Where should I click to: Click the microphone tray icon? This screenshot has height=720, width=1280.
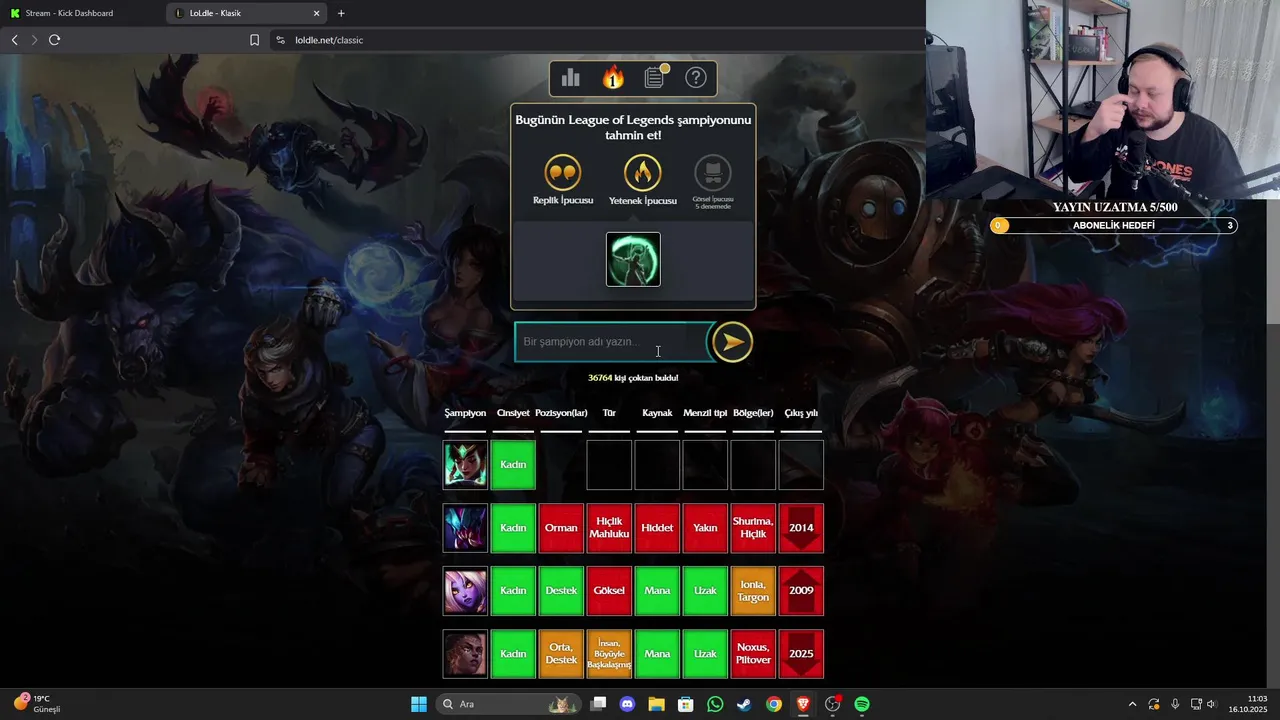tap(1175, 704)
